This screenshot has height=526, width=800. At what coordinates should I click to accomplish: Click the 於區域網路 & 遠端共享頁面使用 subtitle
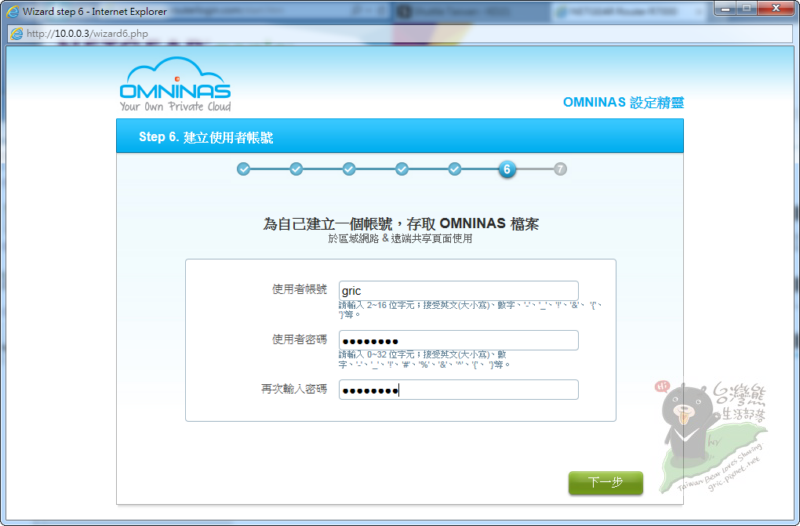400,238
